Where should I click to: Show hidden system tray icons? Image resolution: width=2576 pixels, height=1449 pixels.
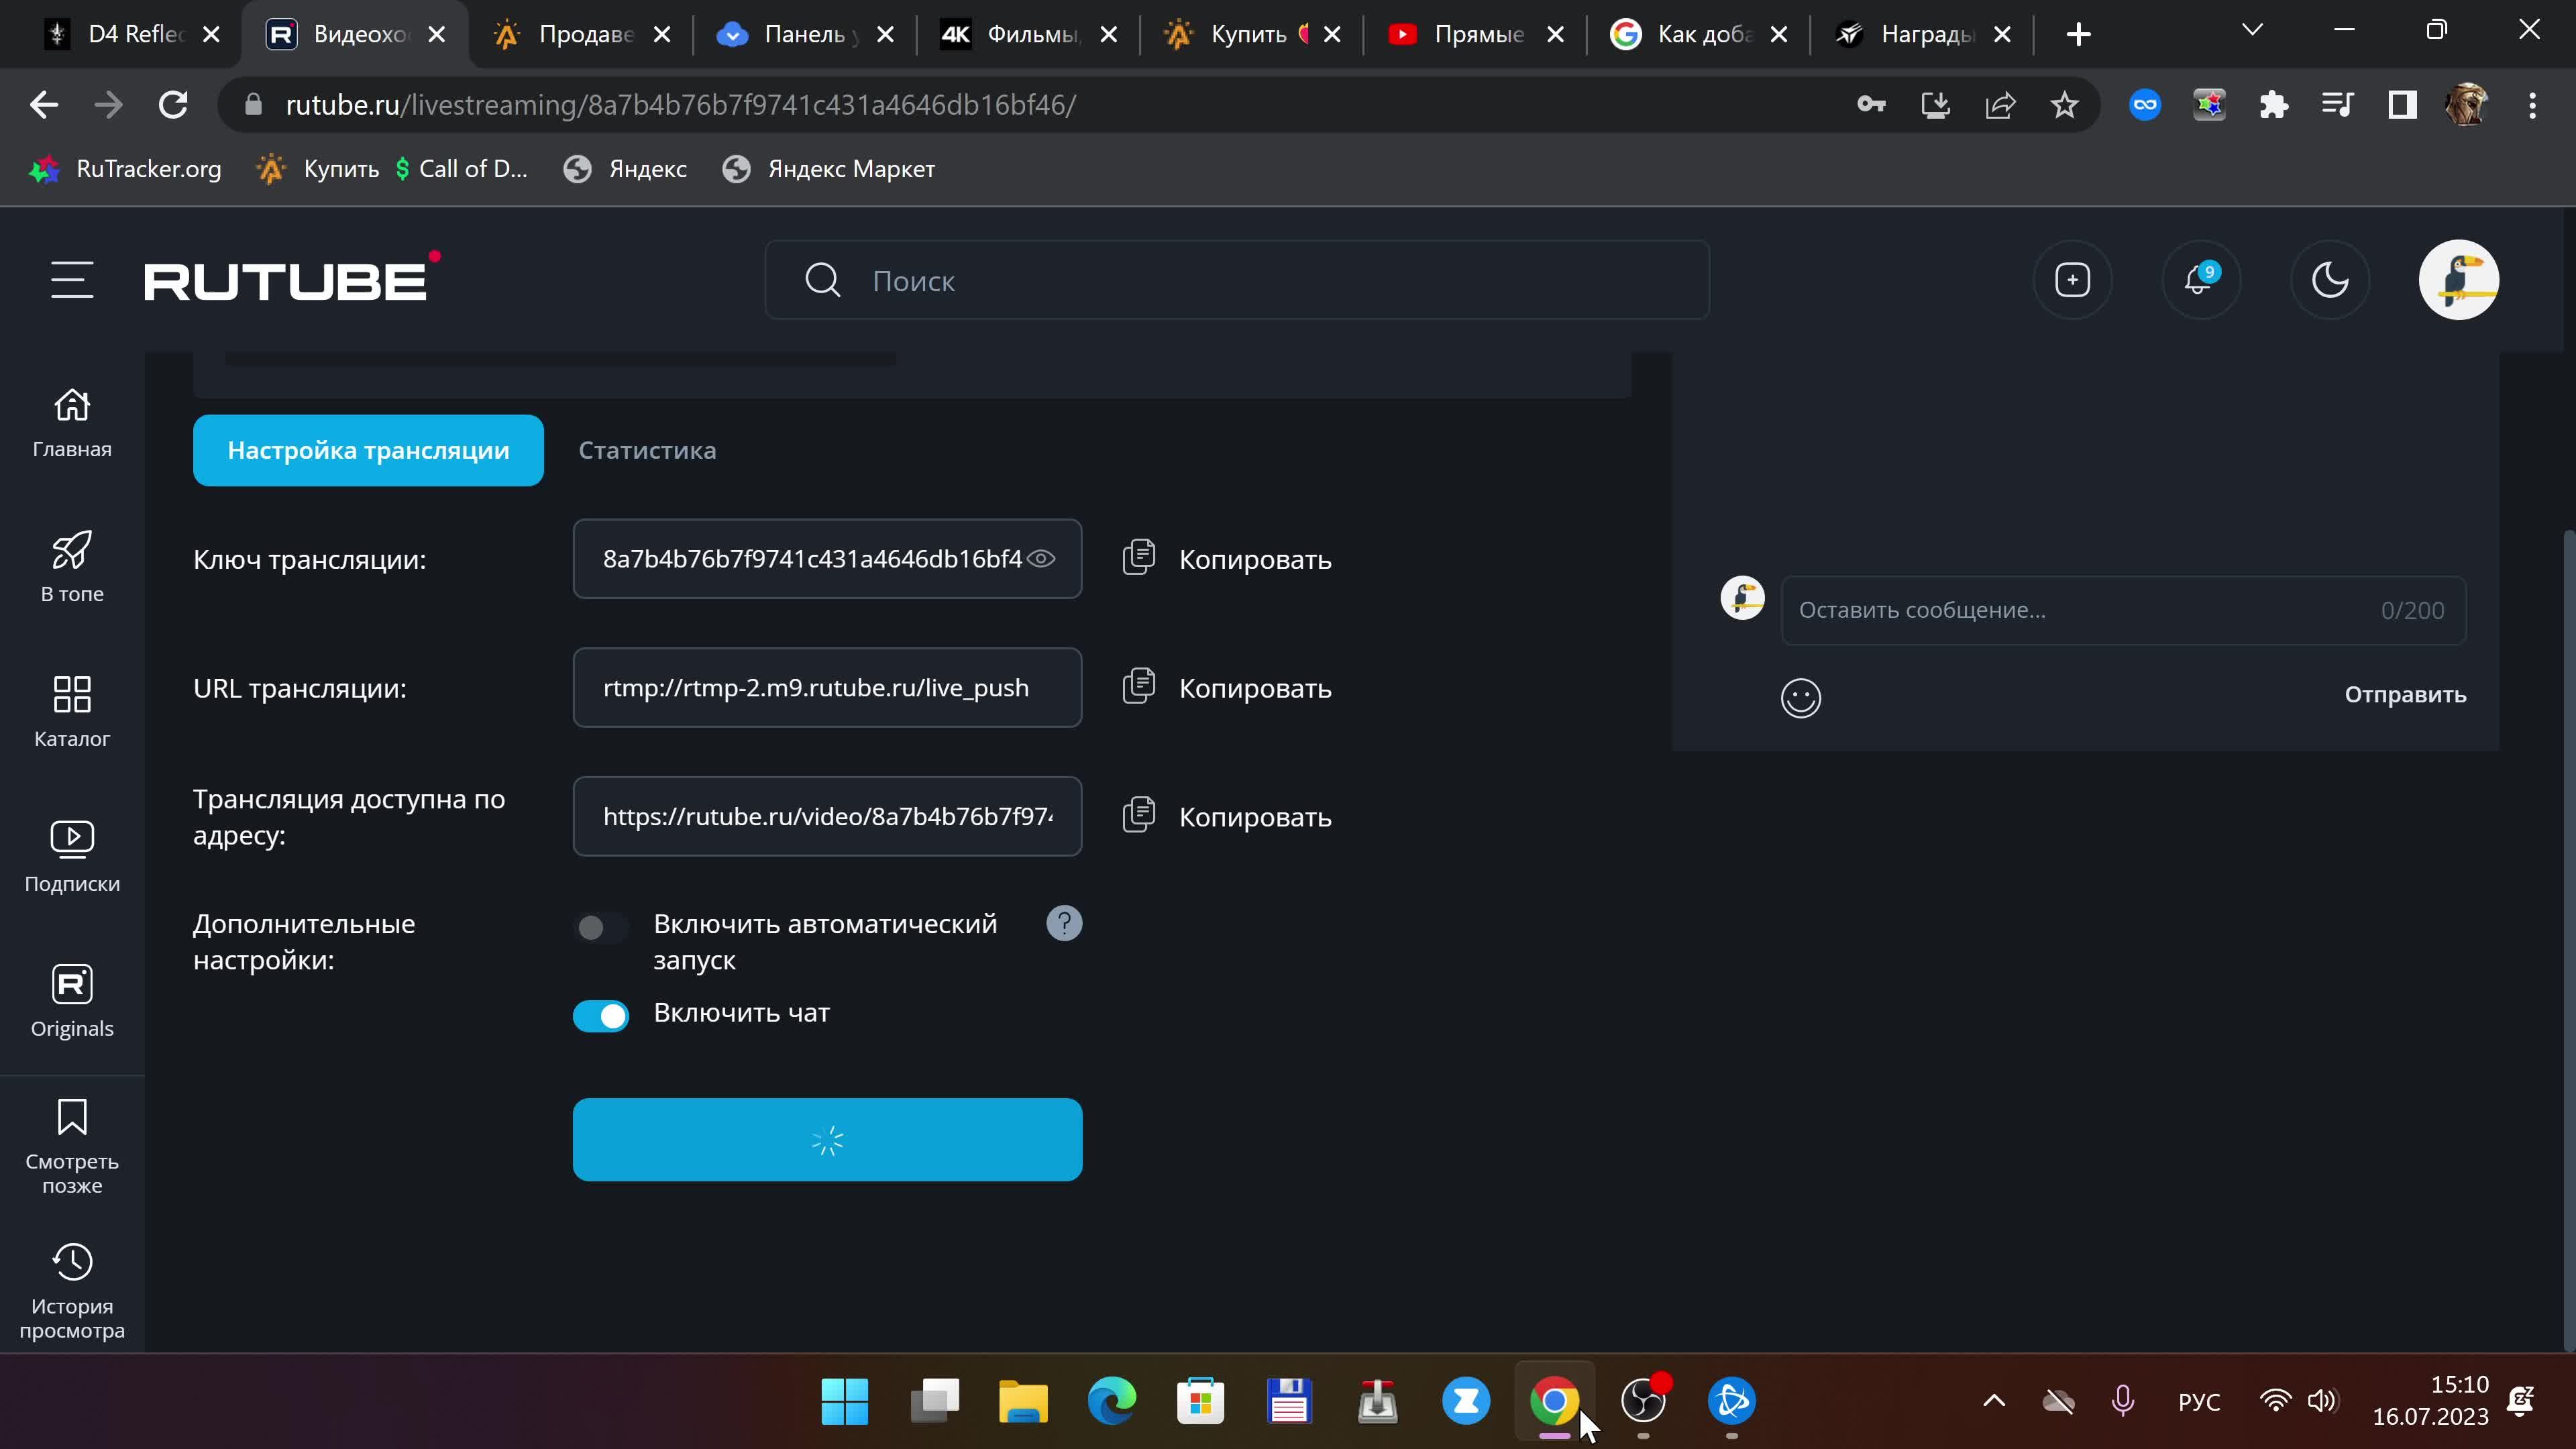tap(1993, 1400)
